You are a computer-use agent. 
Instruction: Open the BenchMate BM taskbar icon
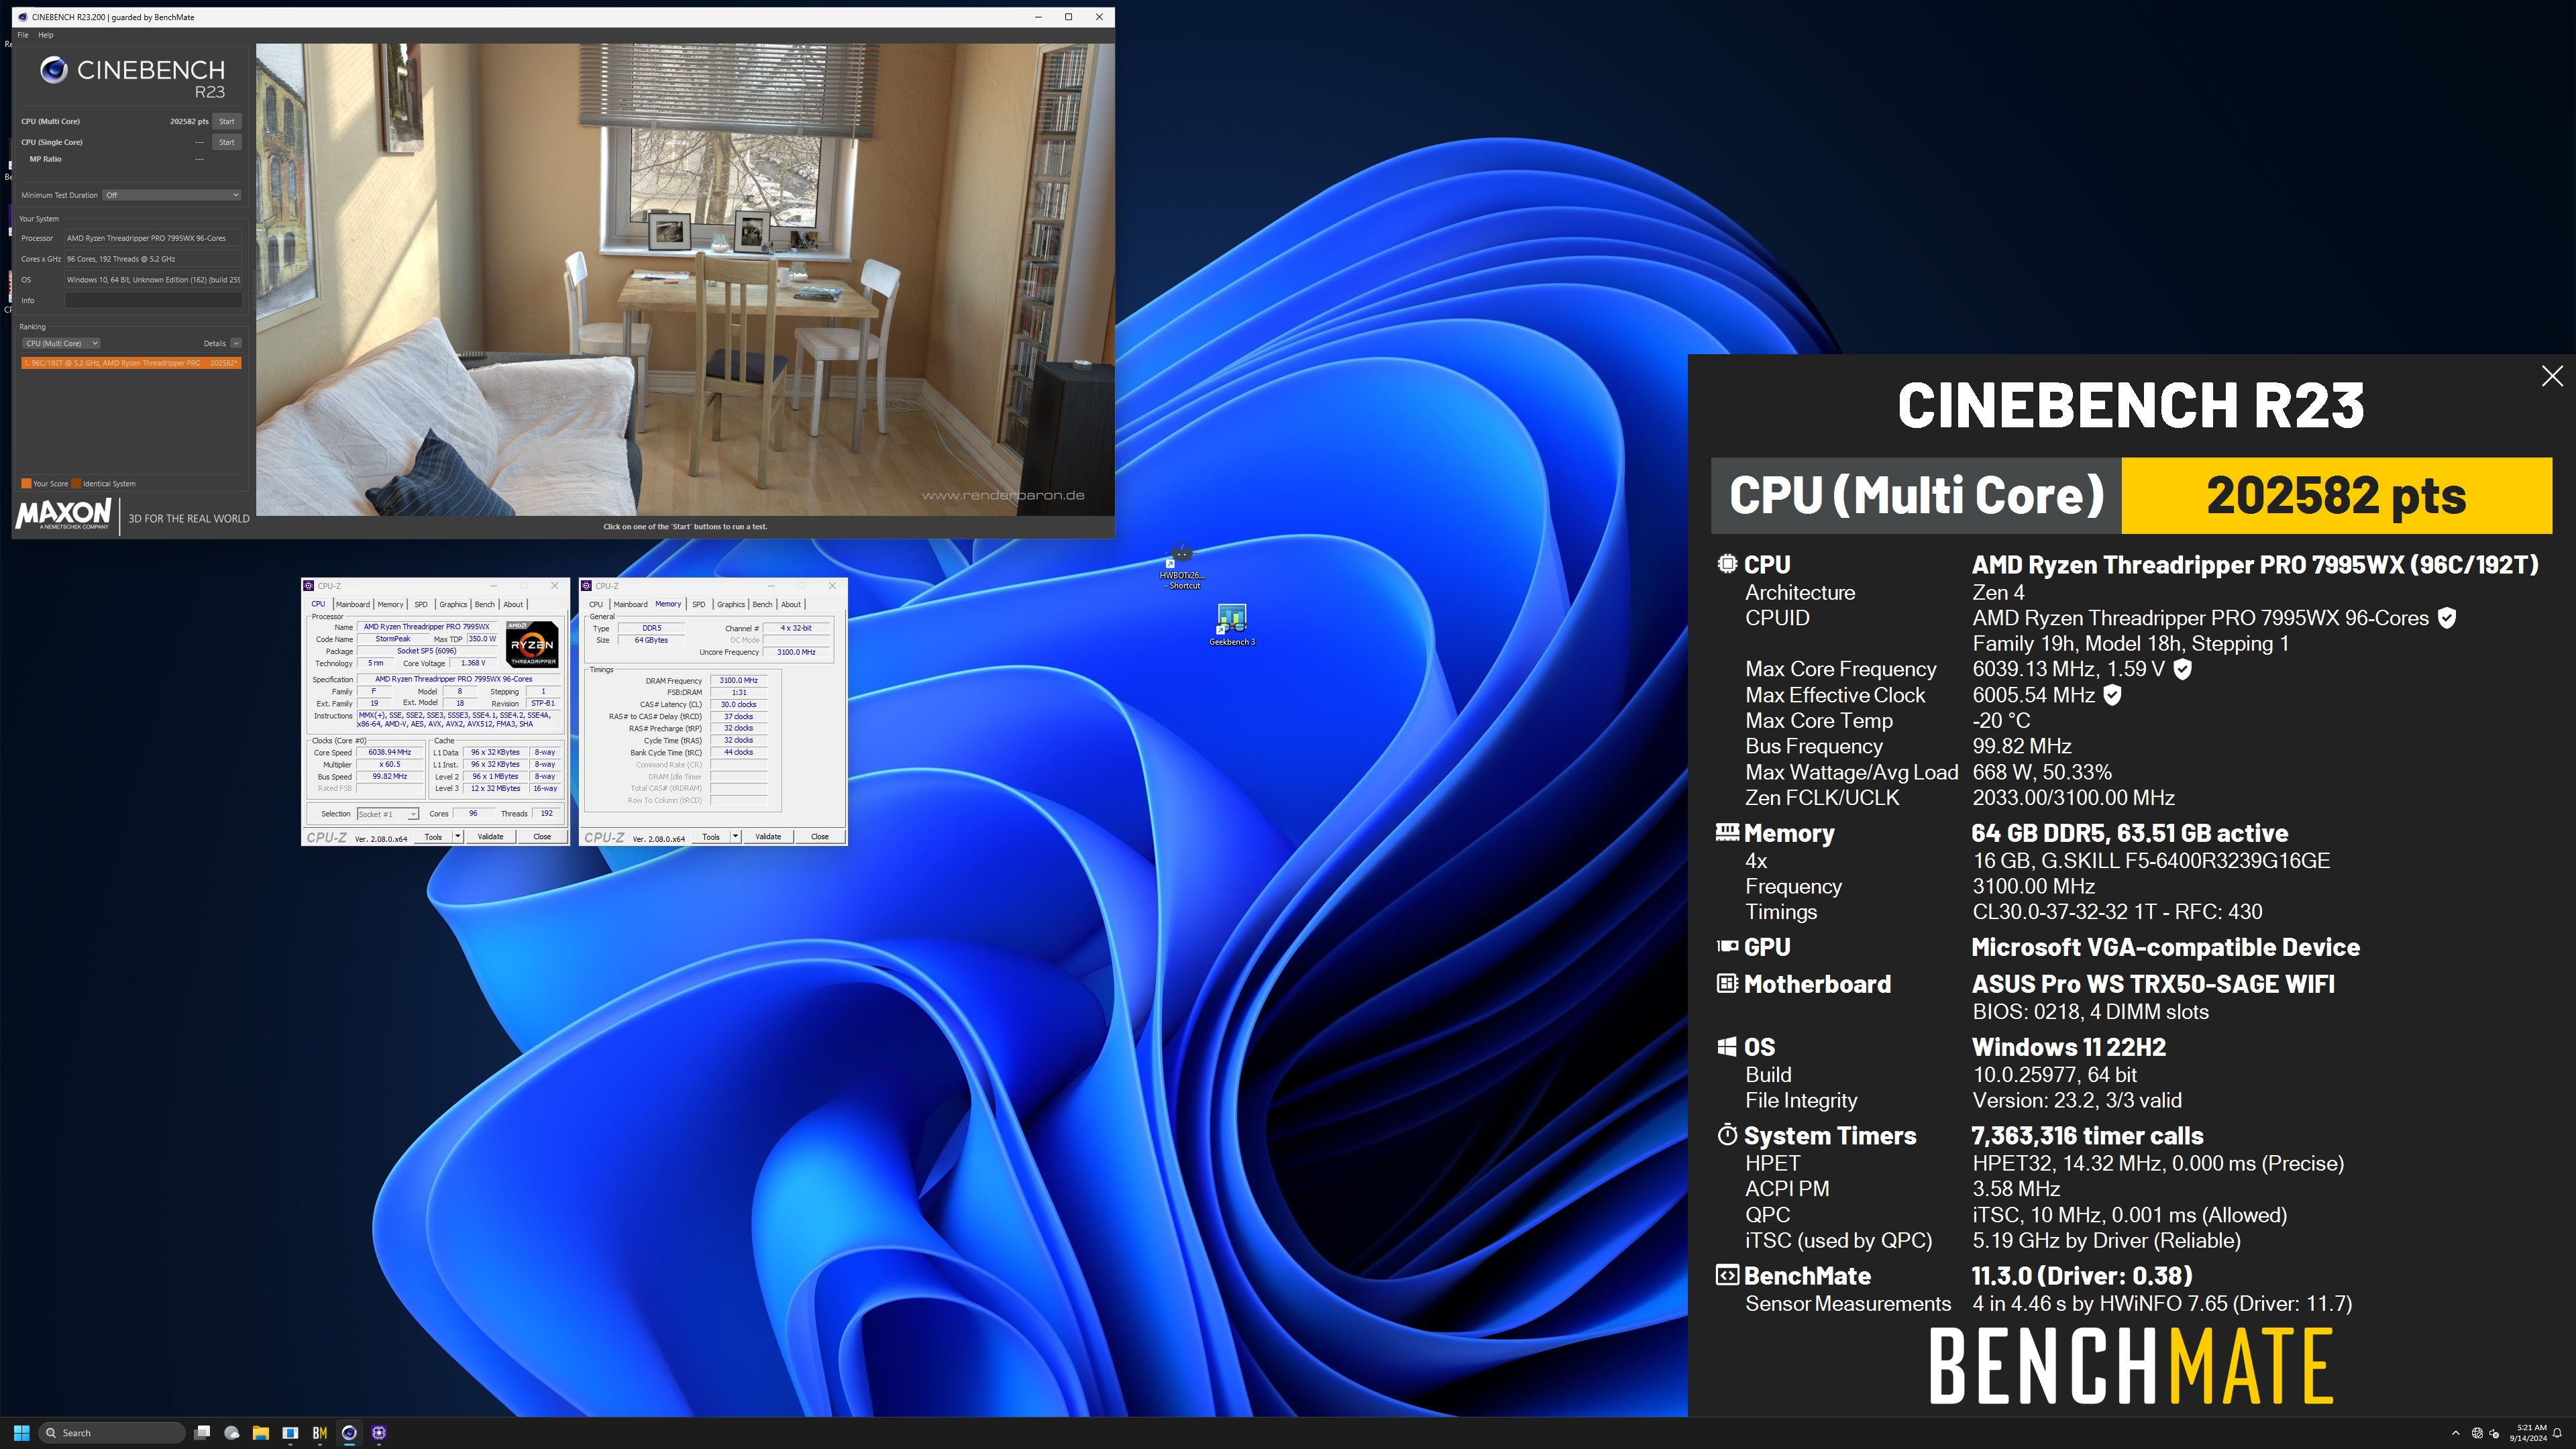pos(319,1432)
